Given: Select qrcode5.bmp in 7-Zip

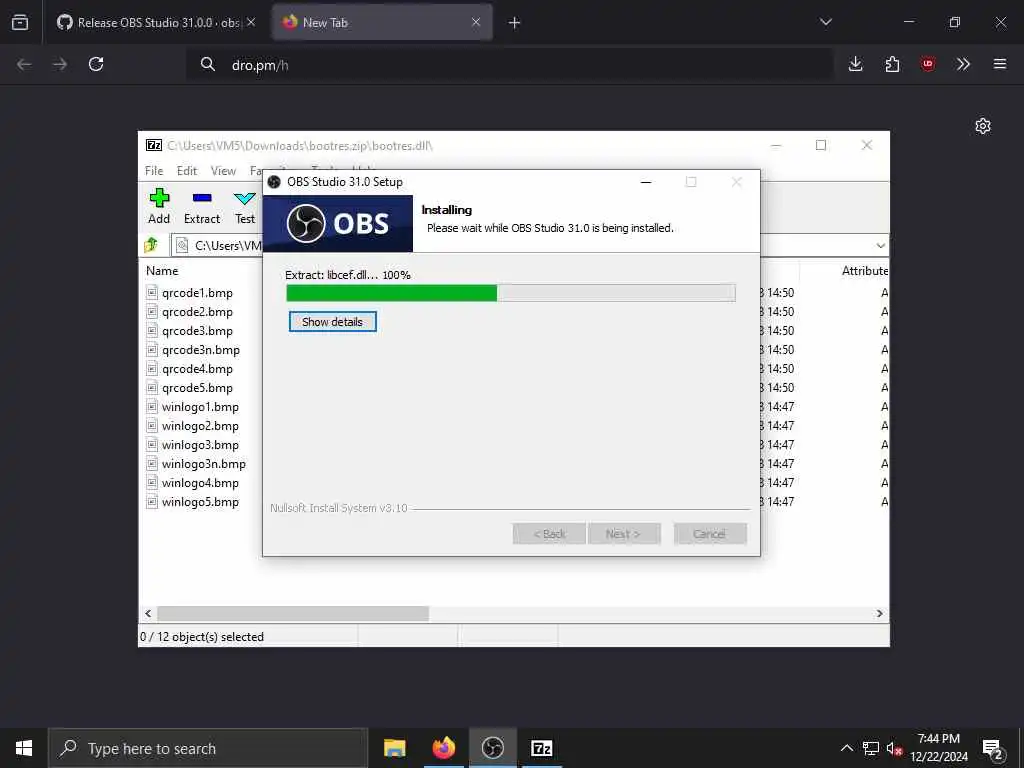Looking at the screenshot, I should point(197,387).
